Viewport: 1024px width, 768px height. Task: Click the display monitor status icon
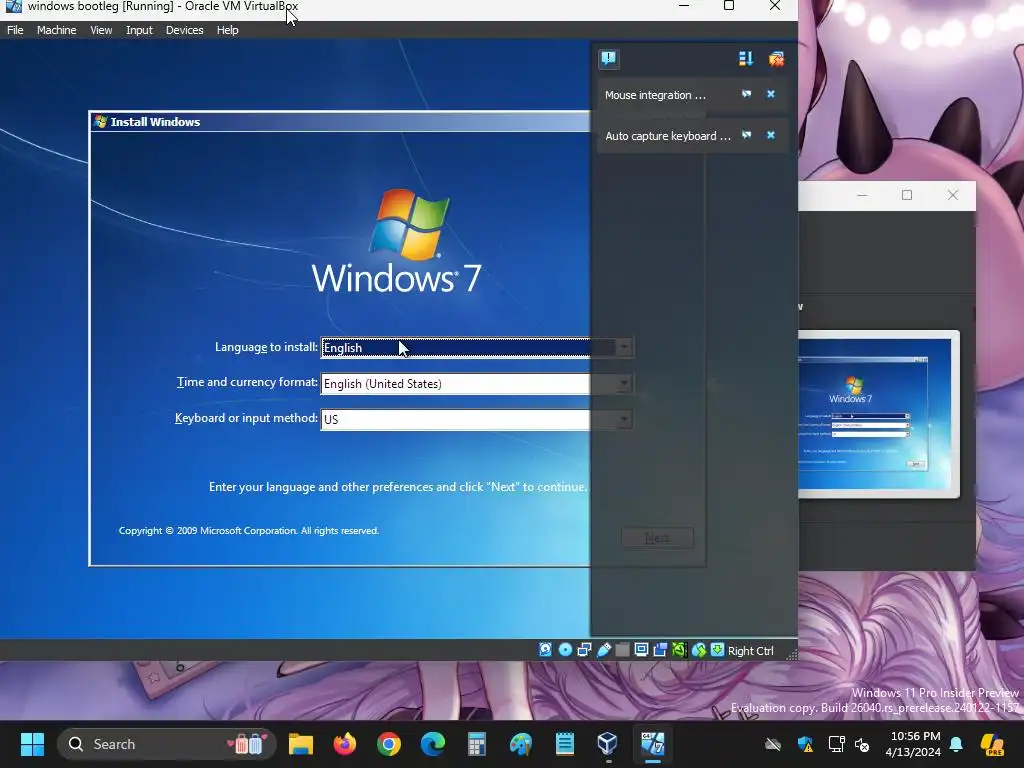tap(641, 650)
